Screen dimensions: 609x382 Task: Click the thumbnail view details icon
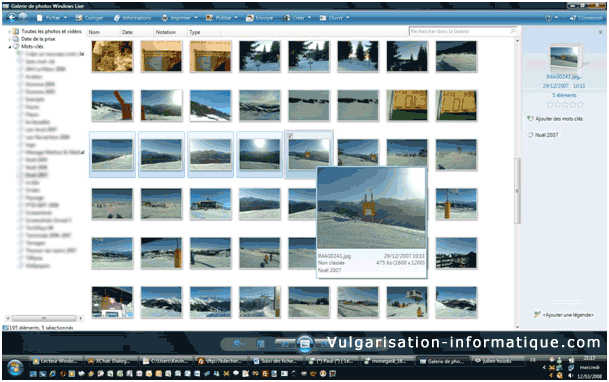(261, 344)
